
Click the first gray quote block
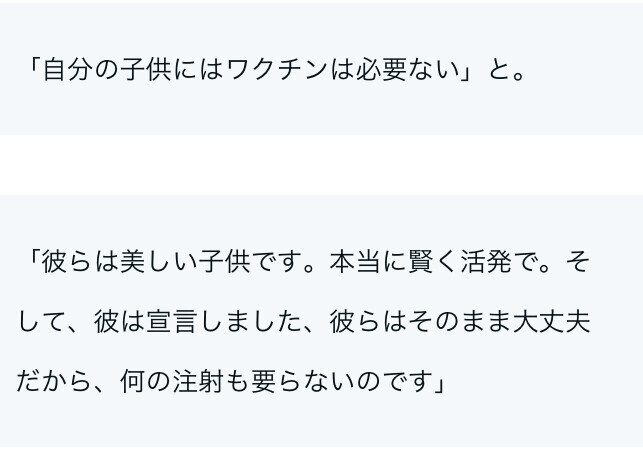pyautogui.click(x=322, y=68)
